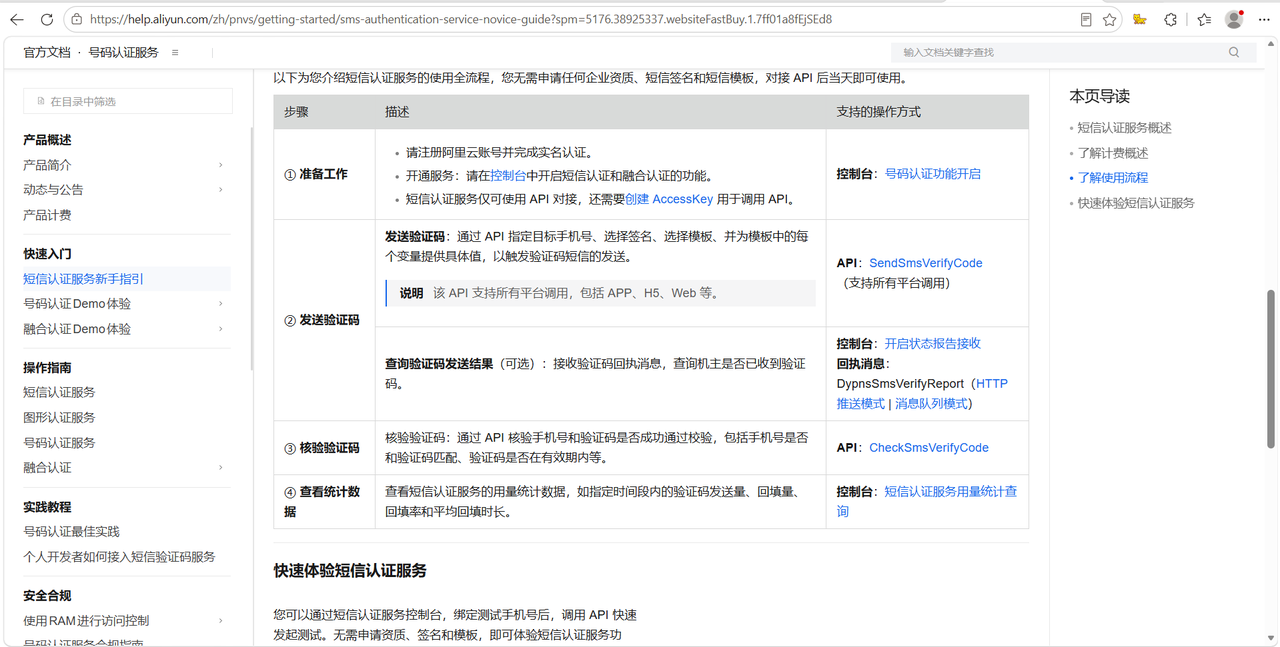The width and height of the screenshot is (1280, 647).
Task: Focus the 在目录中筛选 filter box
Action: tap(128, 101)
